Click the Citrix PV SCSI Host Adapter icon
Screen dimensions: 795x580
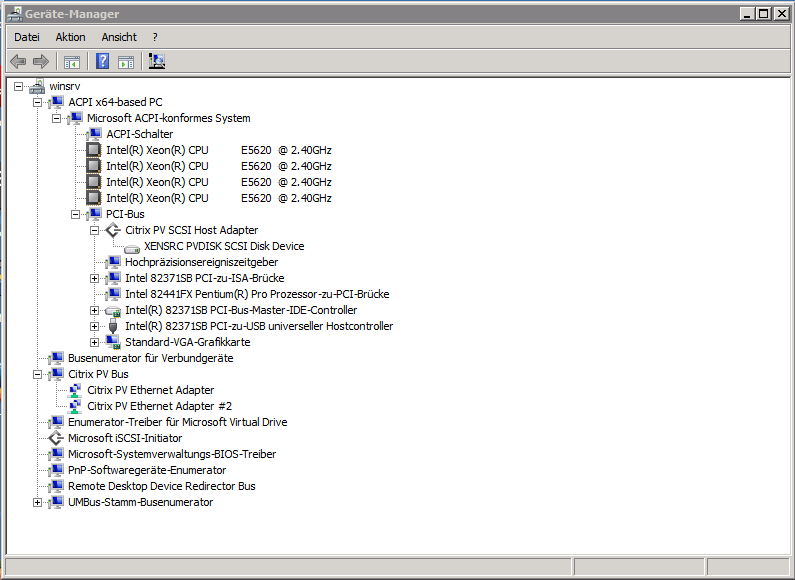tap(113, 230)
